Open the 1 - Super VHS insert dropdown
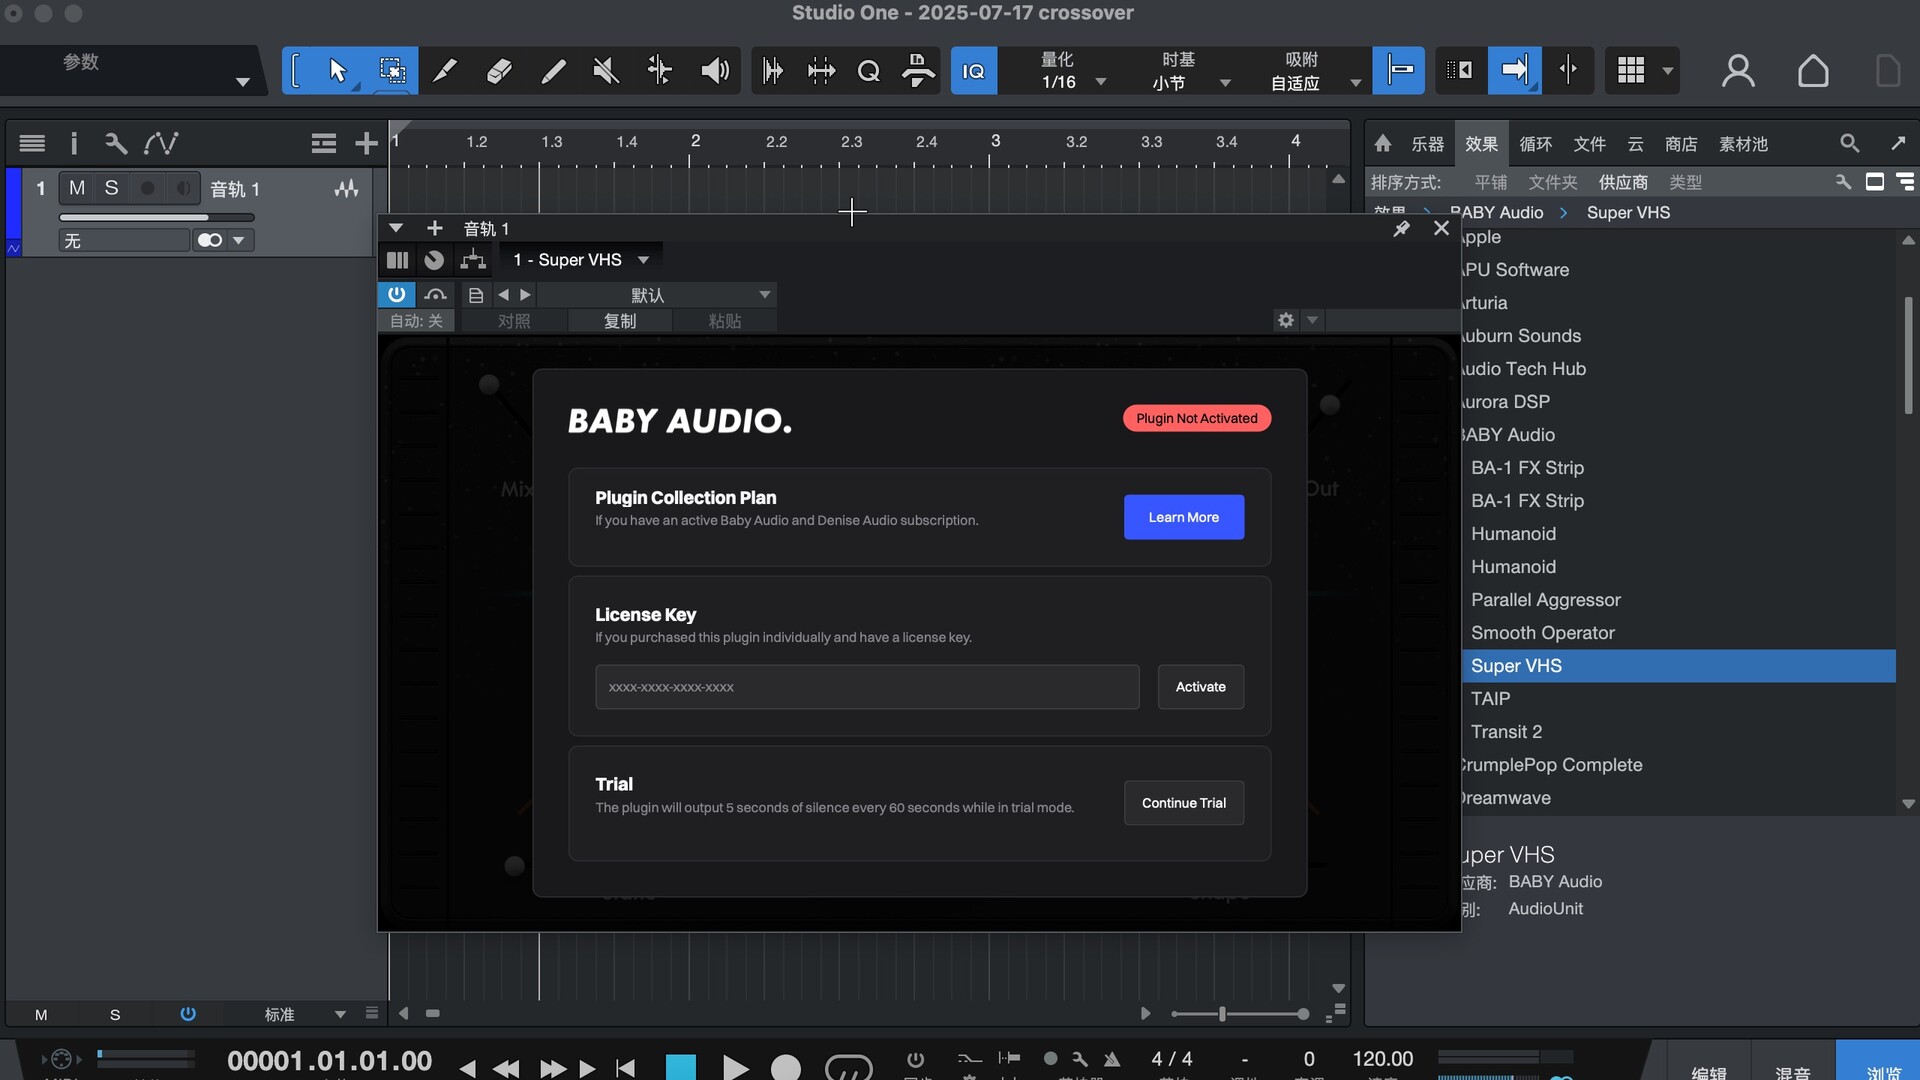 (x=581, y=260)
